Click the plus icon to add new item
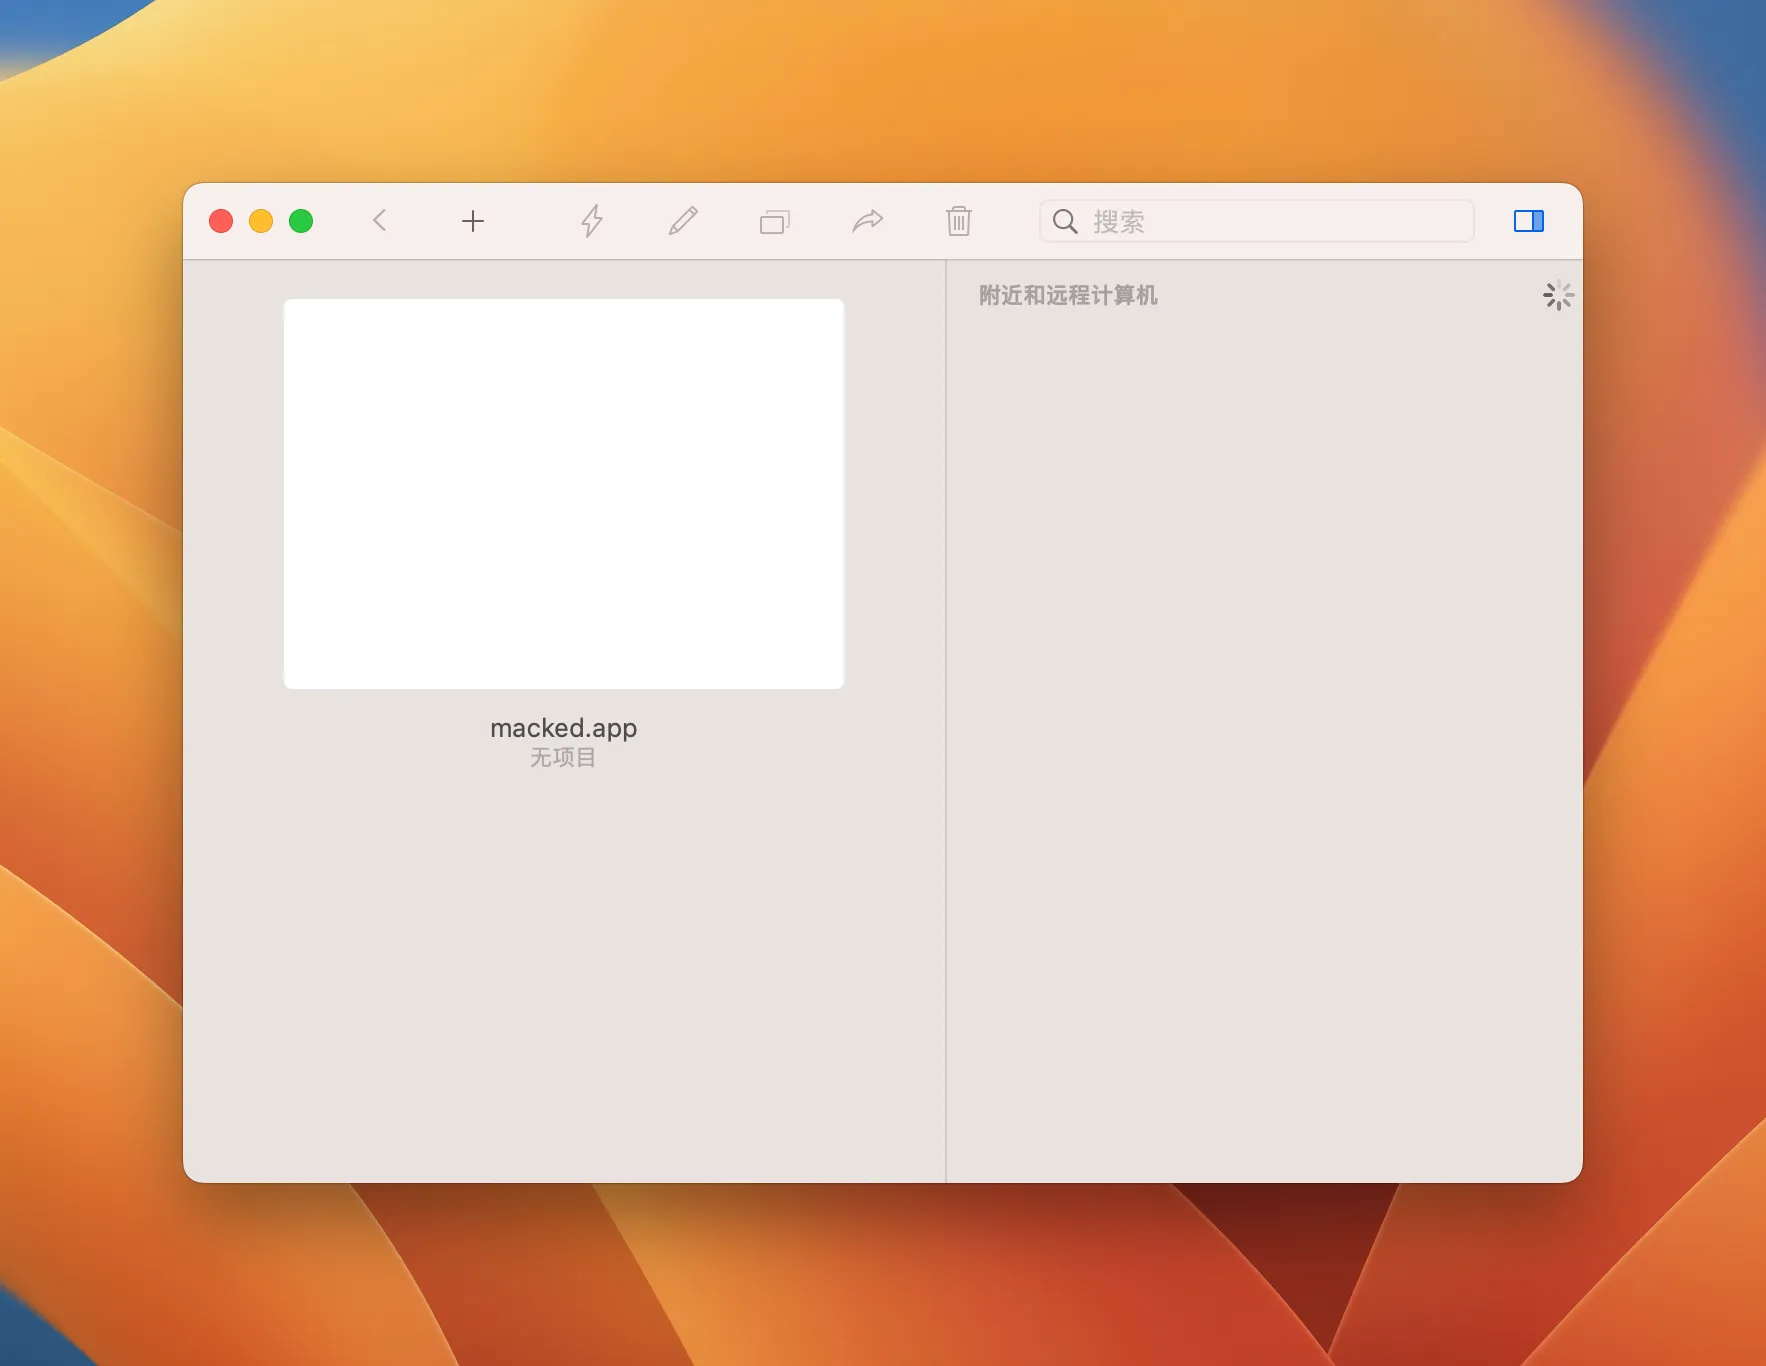This screenshot has width=1766, height=1366. (x=473, y=221)
